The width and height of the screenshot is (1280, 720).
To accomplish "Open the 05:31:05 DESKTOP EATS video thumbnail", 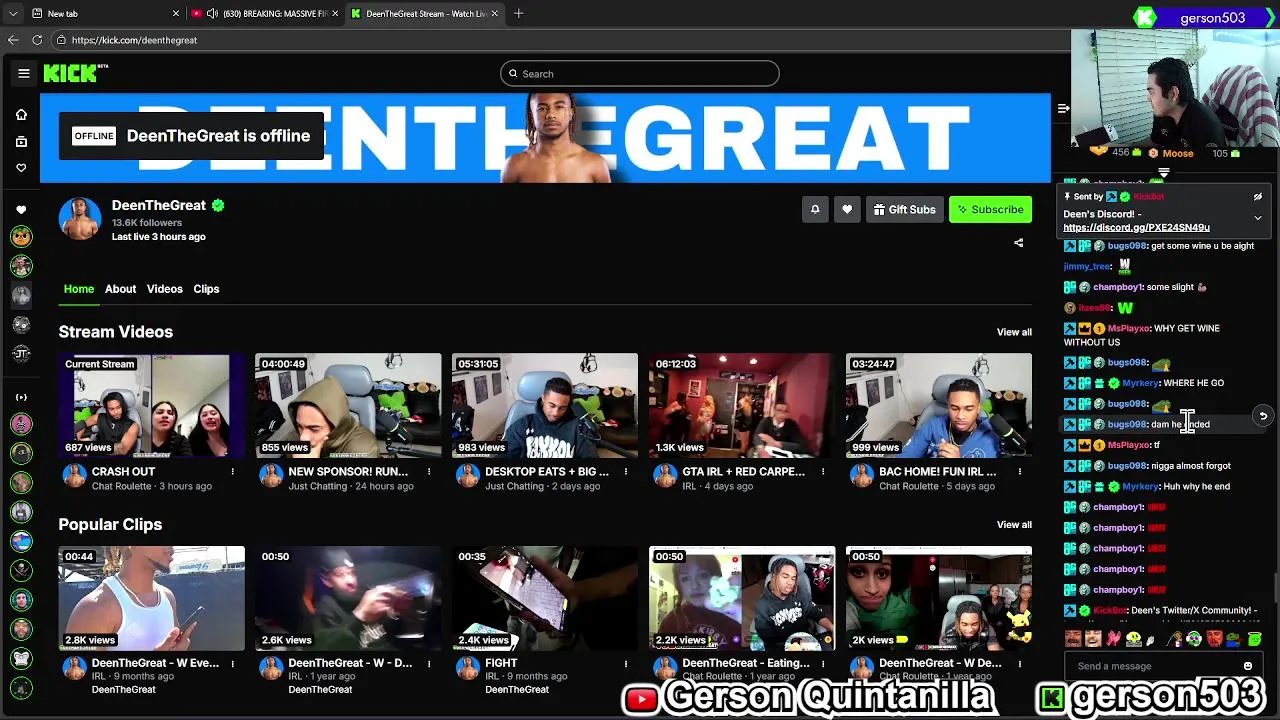I will 545,405.
